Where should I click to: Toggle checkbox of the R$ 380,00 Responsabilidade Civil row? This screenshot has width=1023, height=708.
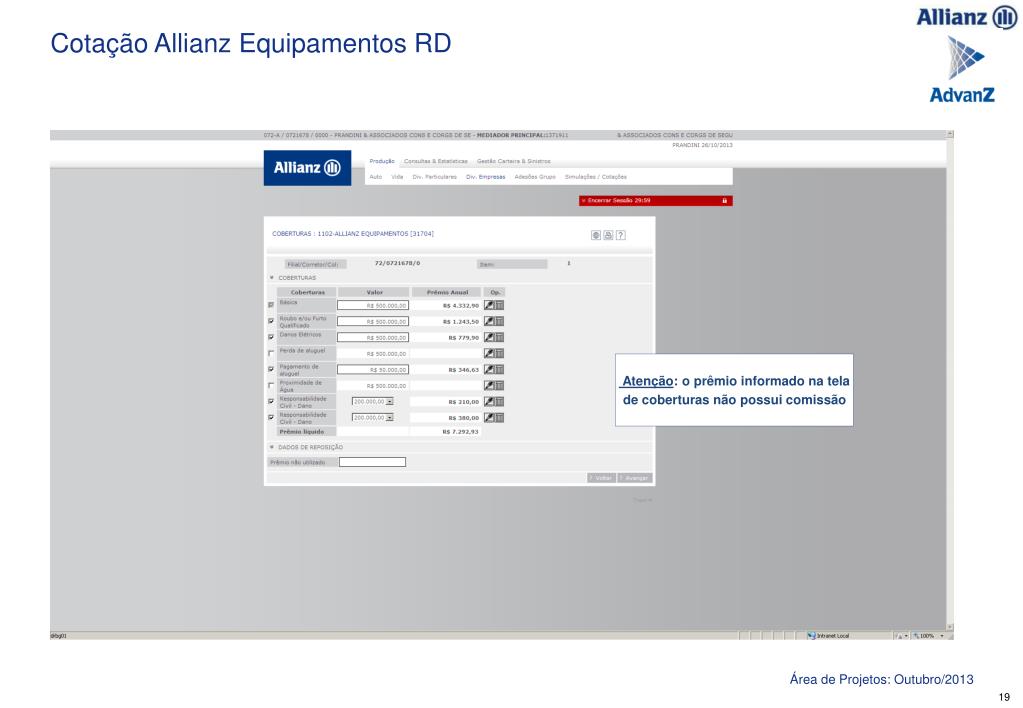(271, 418)
